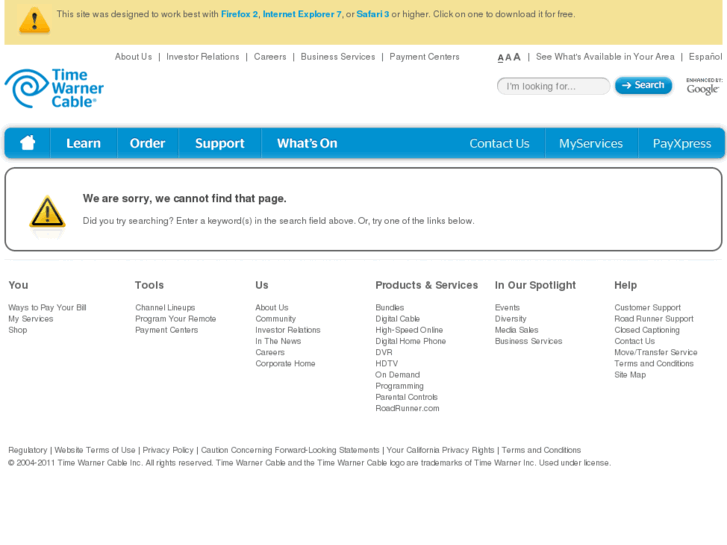The height and width of the screenshot is (545, 727).
Task: Open Digital Home Phone
Action: pyautogui.click(x=410, y=341)
